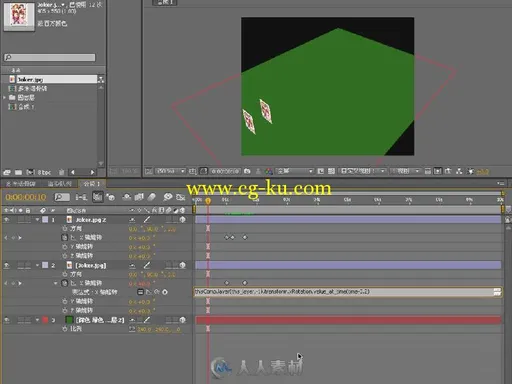Screen dimensions: 512x384
Task: Toggle layer 3 scale stopwatch
Action: coord(65,329)
